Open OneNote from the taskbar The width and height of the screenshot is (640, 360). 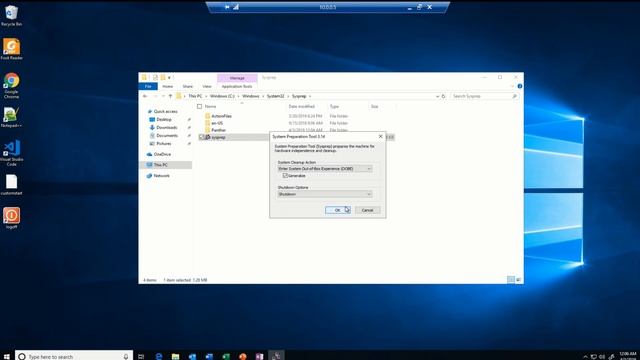(x=259, y=356)
